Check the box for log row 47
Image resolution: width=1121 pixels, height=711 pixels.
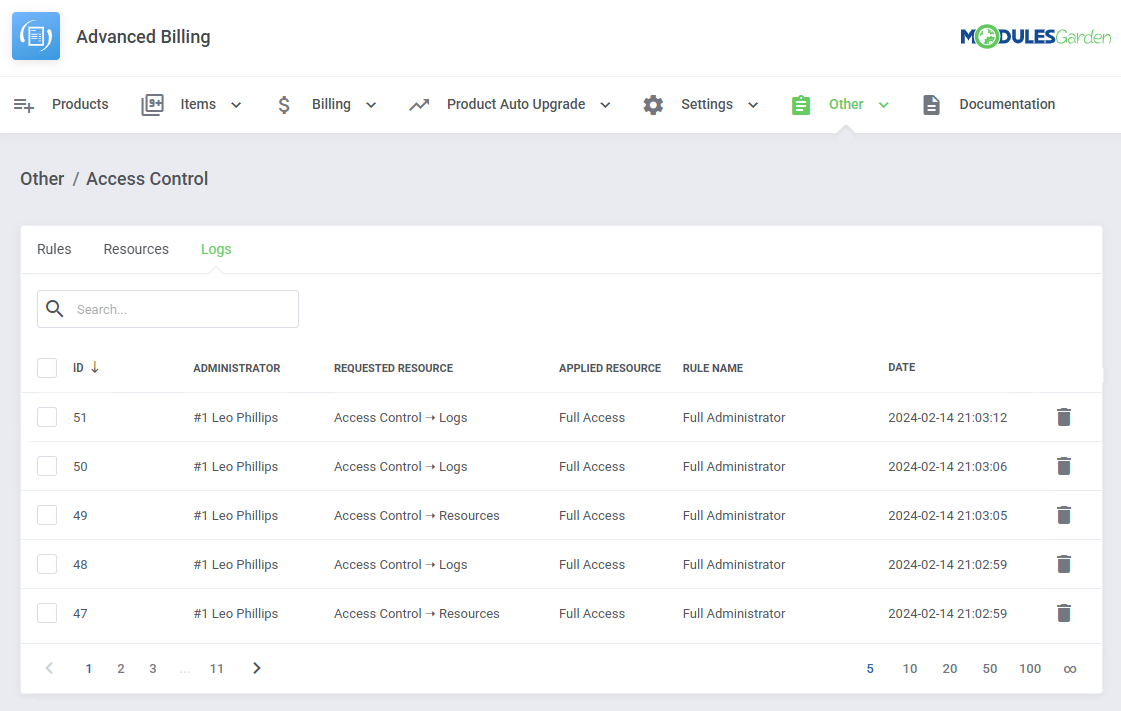click(47, 613)
